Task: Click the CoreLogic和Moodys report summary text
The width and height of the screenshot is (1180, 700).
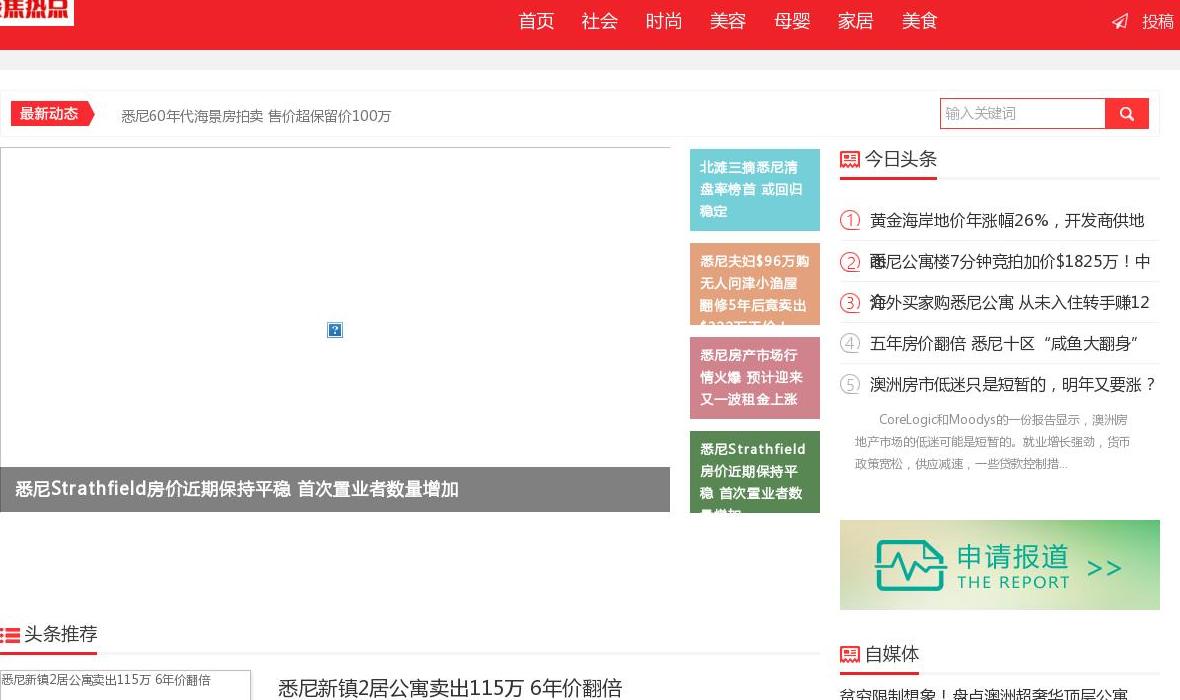Action: (x=992, y=442)
